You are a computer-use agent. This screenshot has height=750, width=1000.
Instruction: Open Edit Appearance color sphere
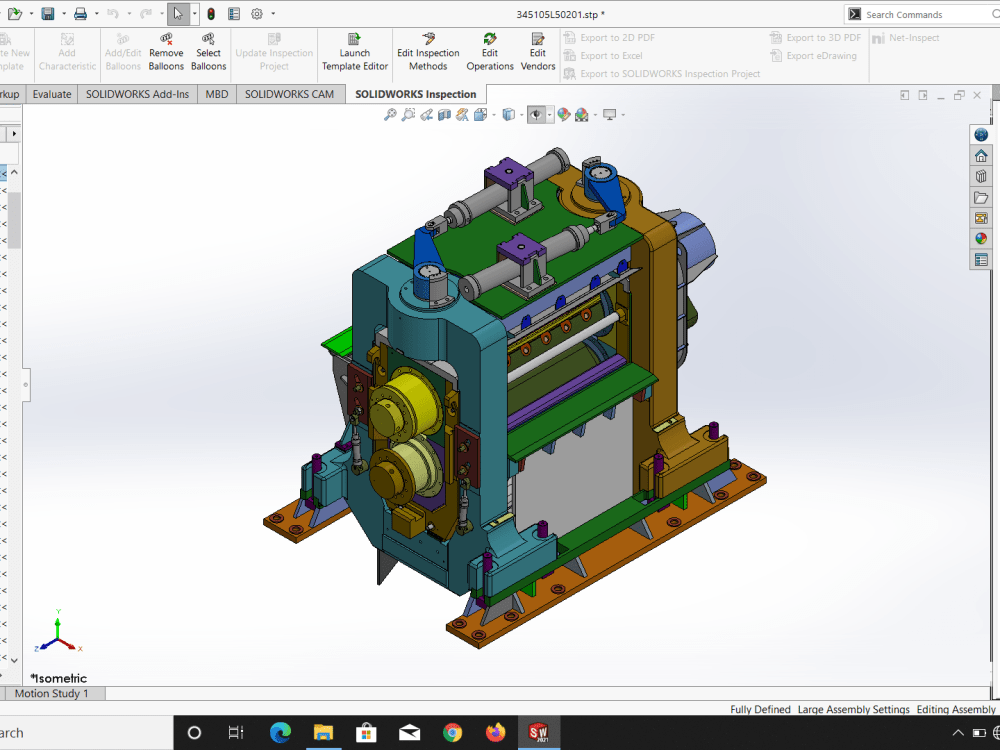[x=562, y=114]
